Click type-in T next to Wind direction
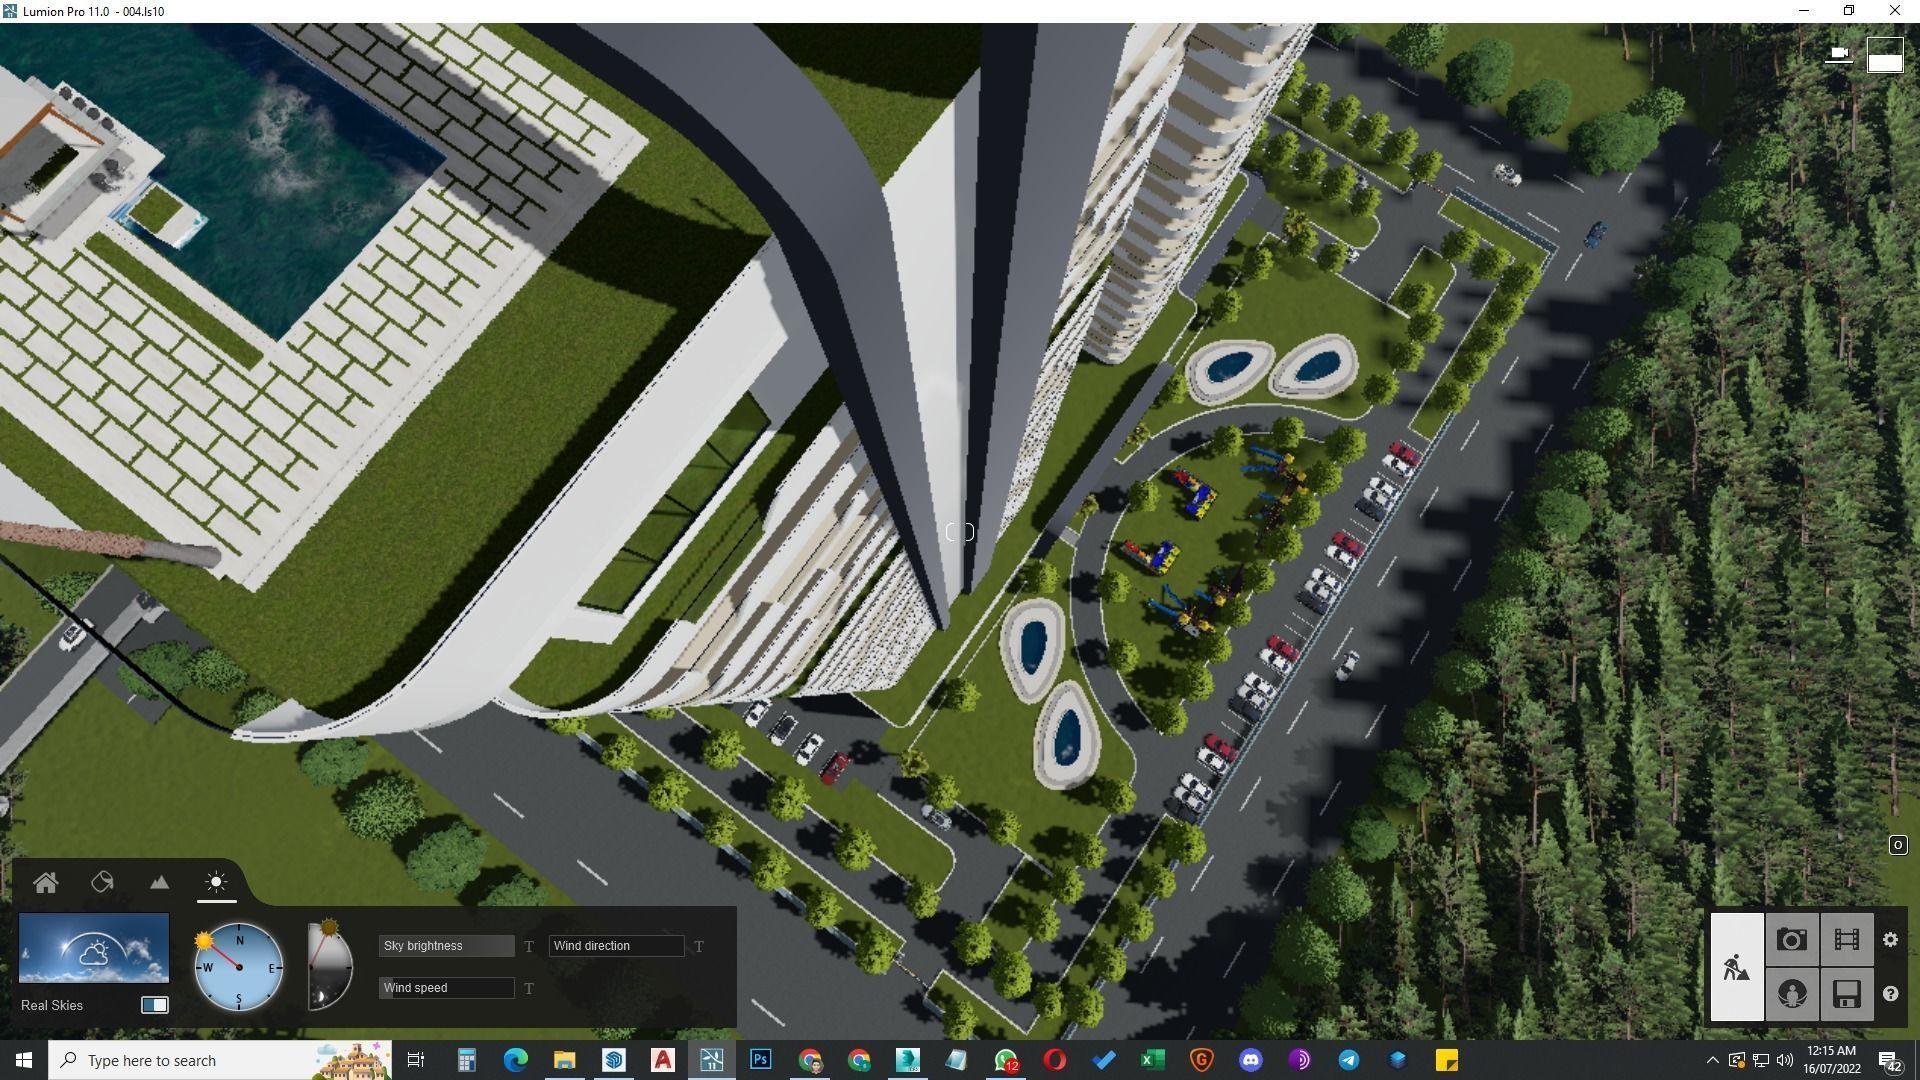The height and width of the screenshot is (1080, 1920). tap(699, 946)
